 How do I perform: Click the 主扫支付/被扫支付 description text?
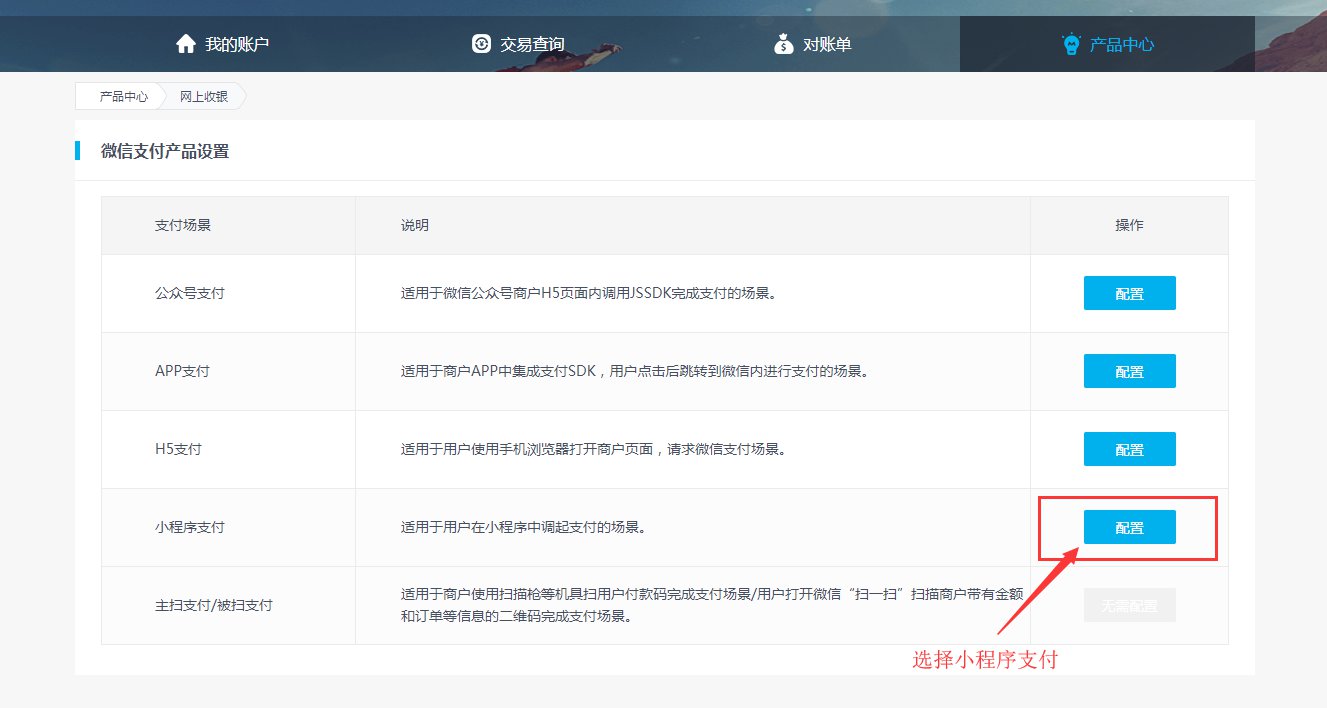pos(712,606)
